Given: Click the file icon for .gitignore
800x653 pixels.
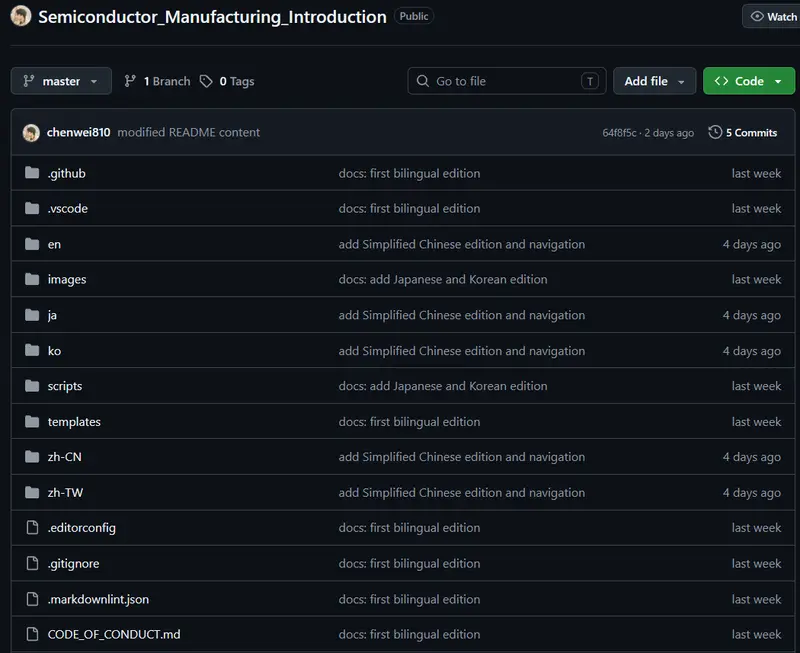Looking at the screenshot, I should [32, 563].
